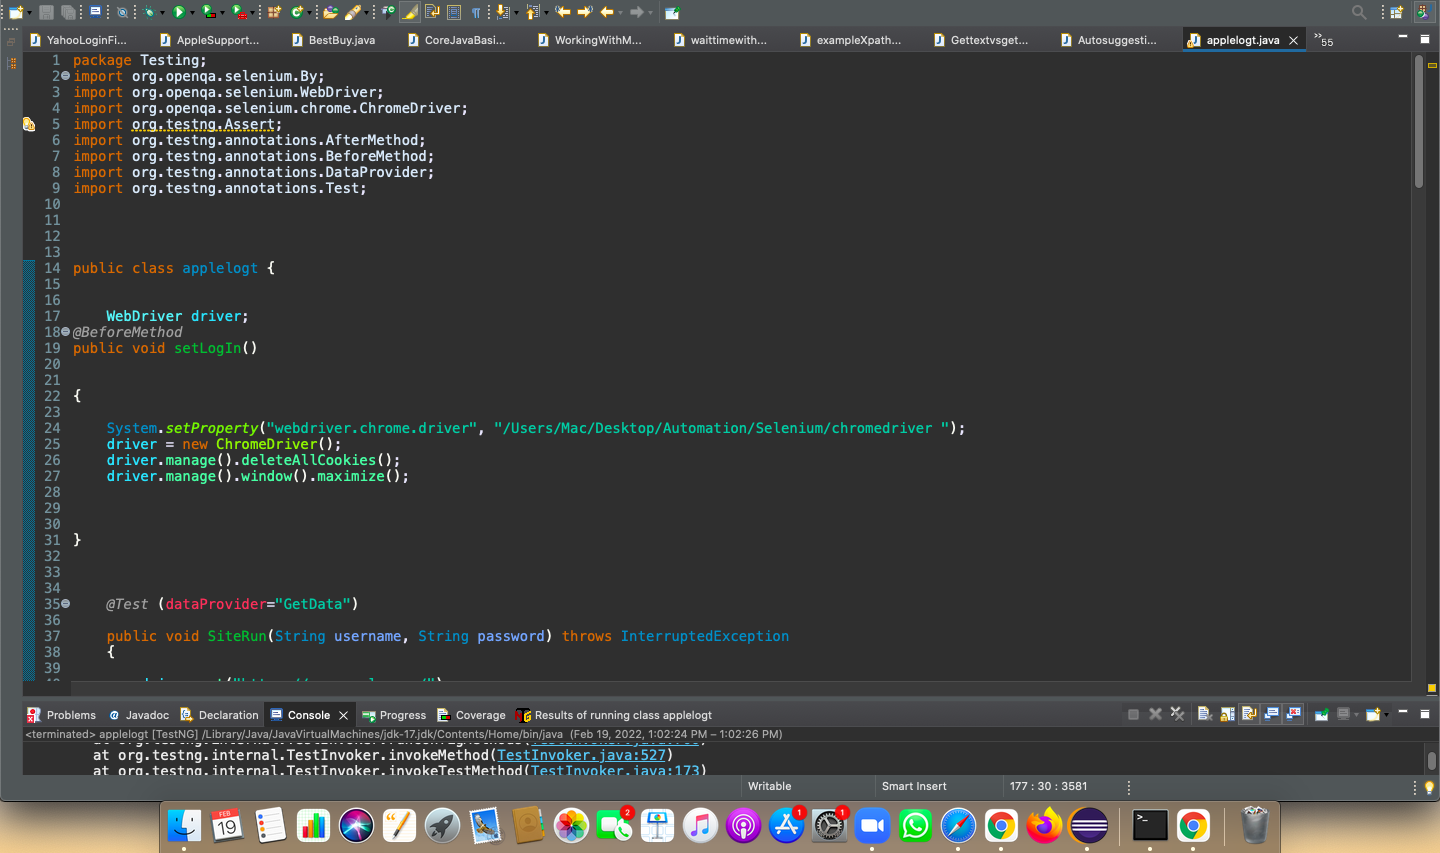This screenshot has width=1440, height=853.
Task: Click Next Annotation down arrow icon
Action: coord(502,12)
